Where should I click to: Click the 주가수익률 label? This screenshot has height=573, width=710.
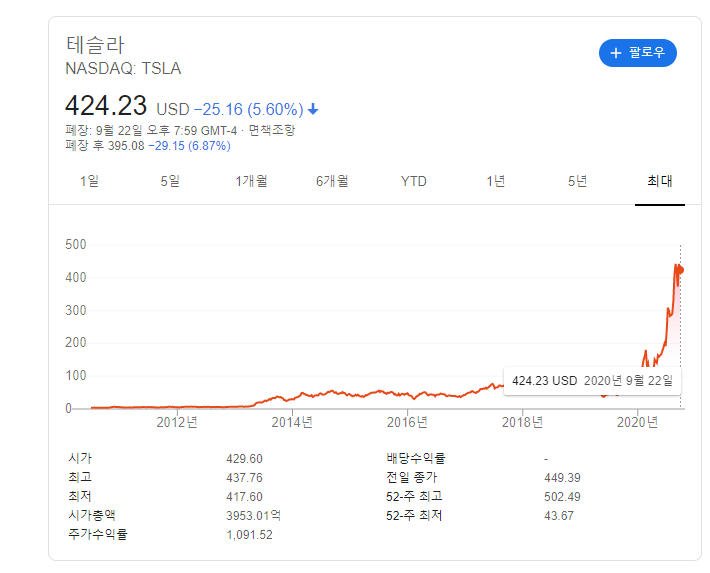pos(98,534)
